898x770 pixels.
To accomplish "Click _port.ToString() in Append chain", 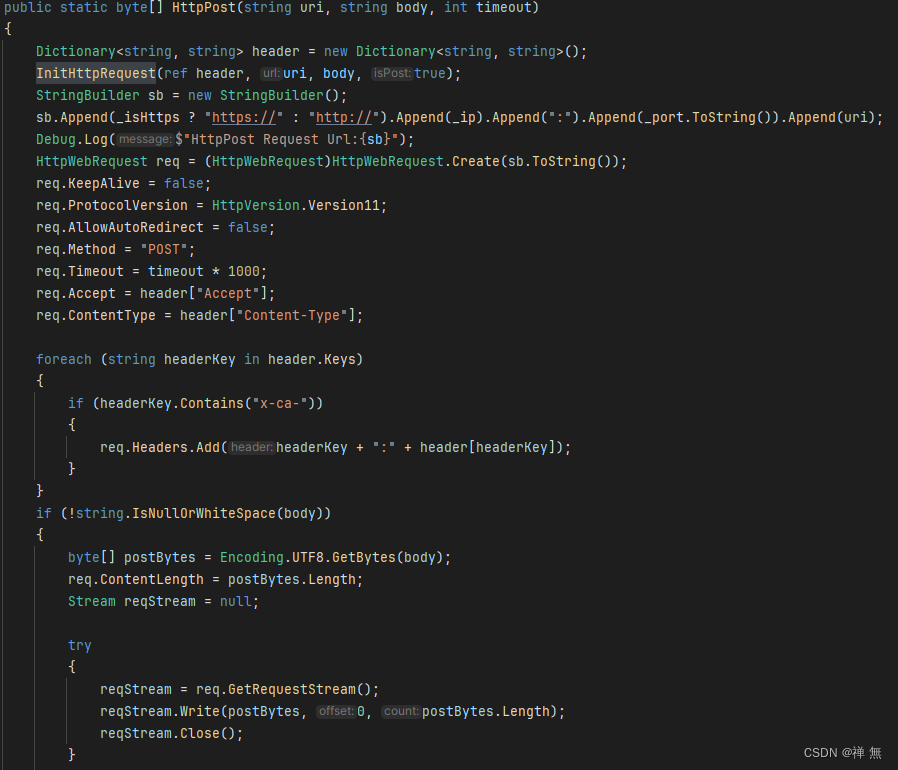I will coord(708,118).
